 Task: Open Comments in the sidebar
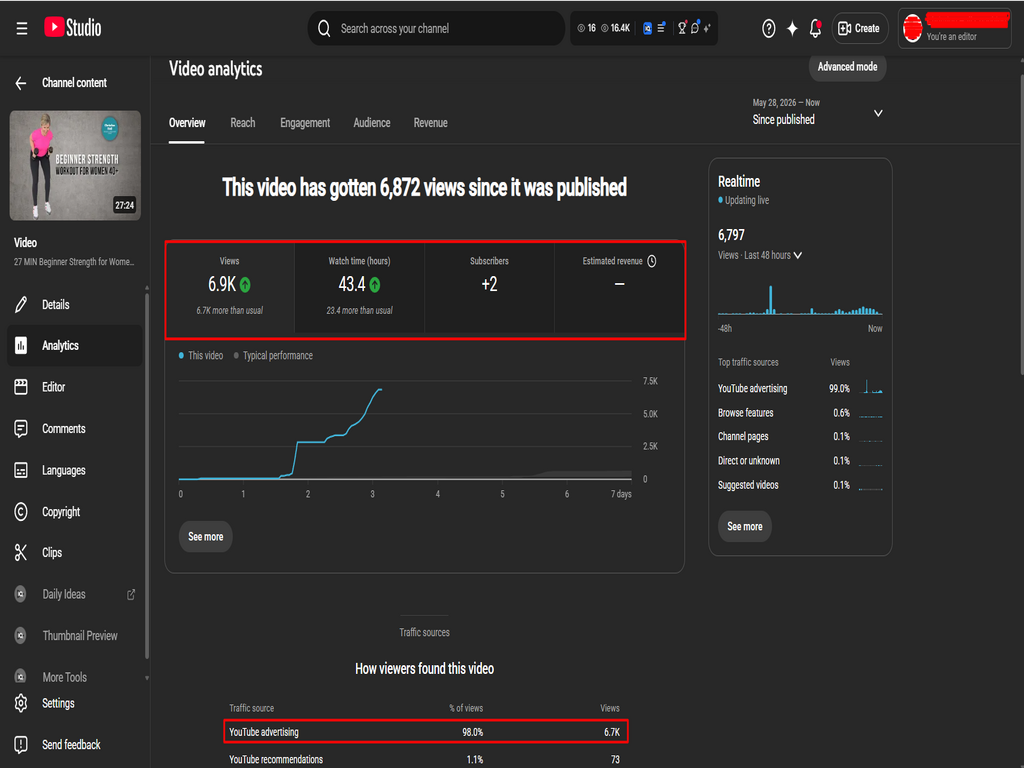(x=74, y=428)
